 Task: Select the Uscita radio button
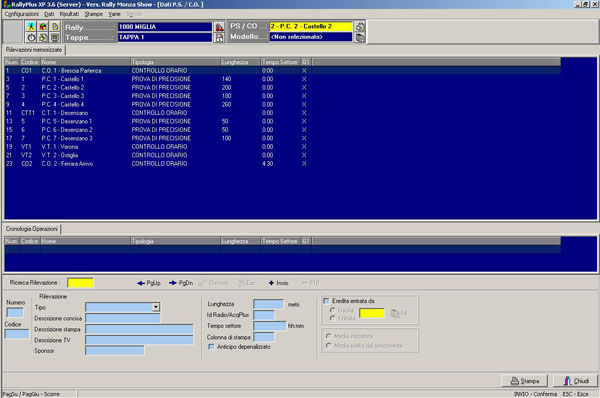coord(332,310)
